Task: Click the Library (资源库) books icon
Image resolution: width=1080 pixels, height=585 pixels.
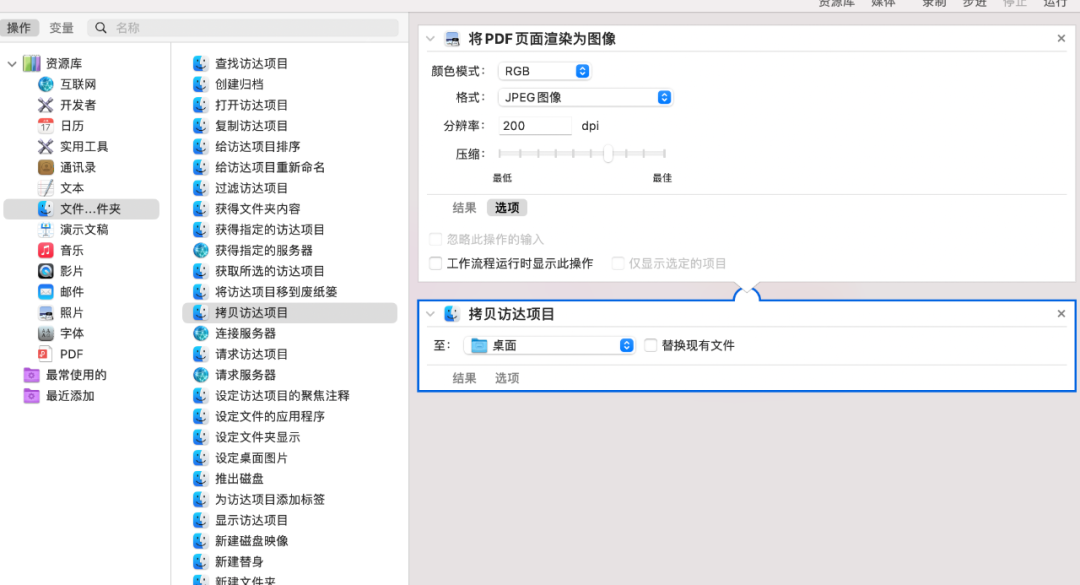Action: pyautogui.click(x=32, y=63)
